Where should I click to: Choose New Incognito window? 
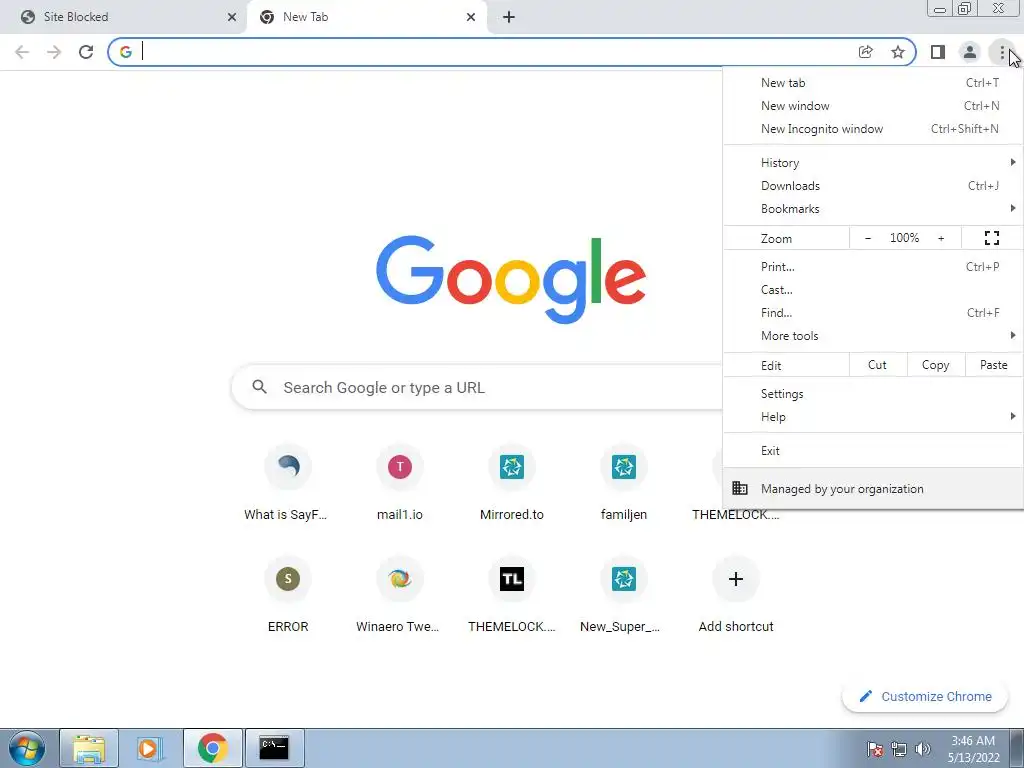click(873, 129)
